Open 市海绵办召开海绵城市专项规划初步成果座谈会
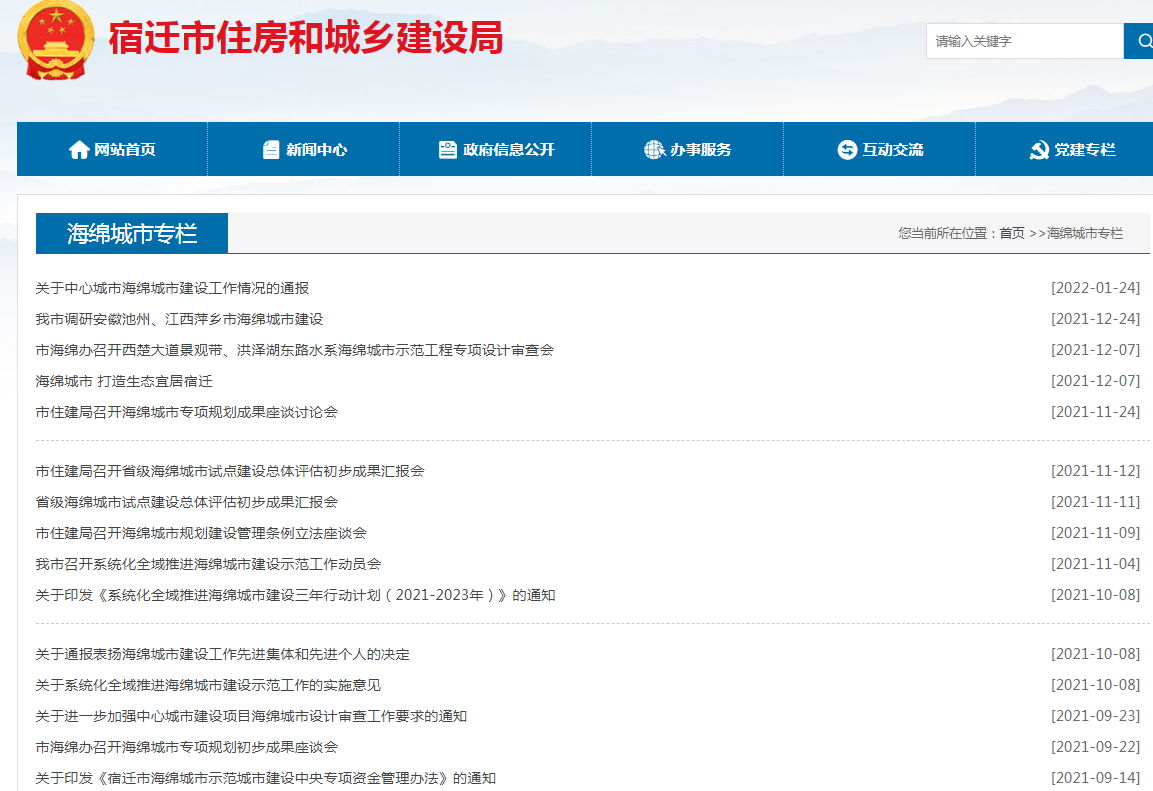1153x791 pixels. coord(187,746)
